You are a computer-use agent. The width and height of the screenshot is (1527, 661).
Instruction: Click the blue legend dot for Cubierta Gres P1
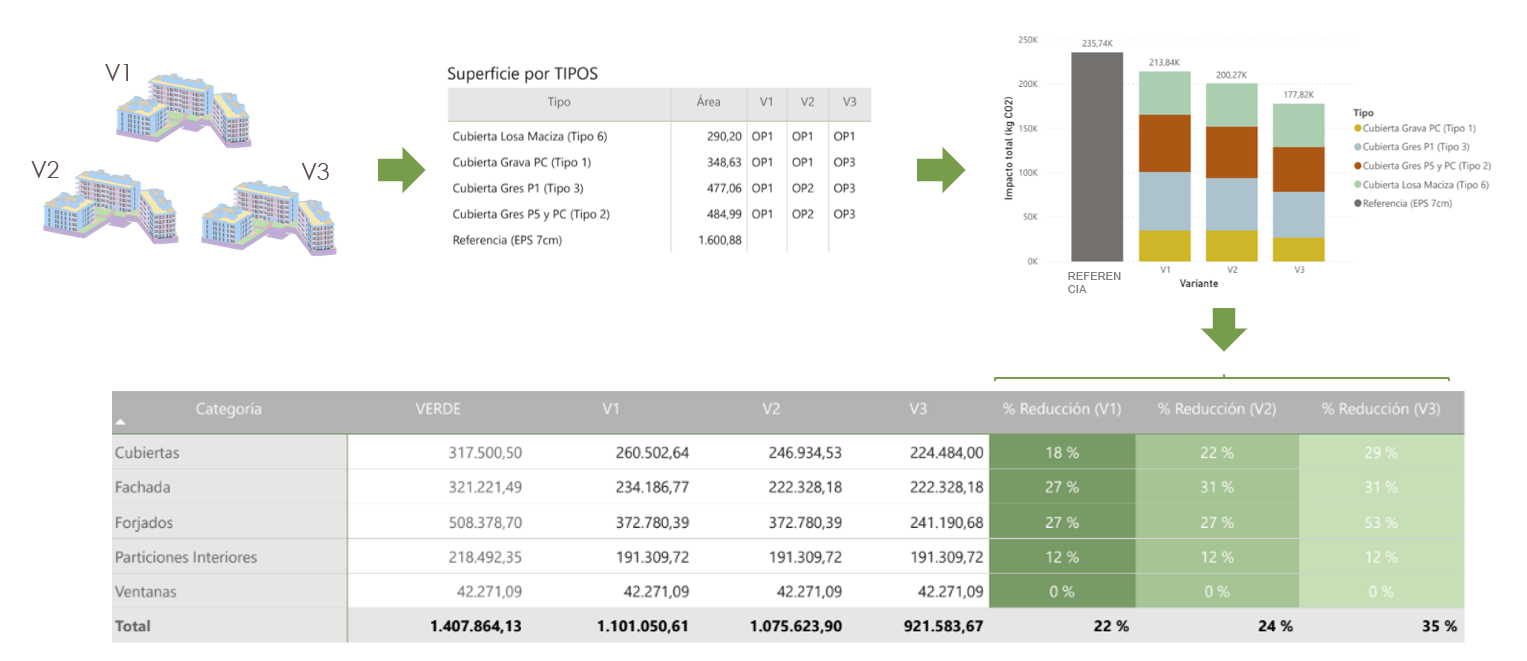point(1358,147)
